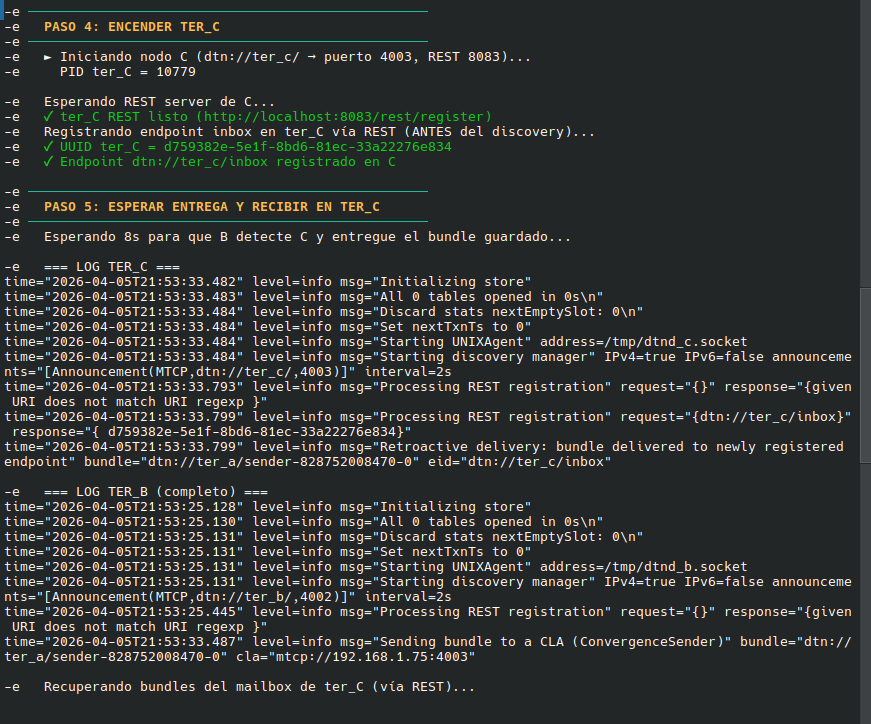Click the "Recuperando bundles del mailbox" line
Image resolution: width=871 pixels, height=724 pixels.
coord(259,687)
